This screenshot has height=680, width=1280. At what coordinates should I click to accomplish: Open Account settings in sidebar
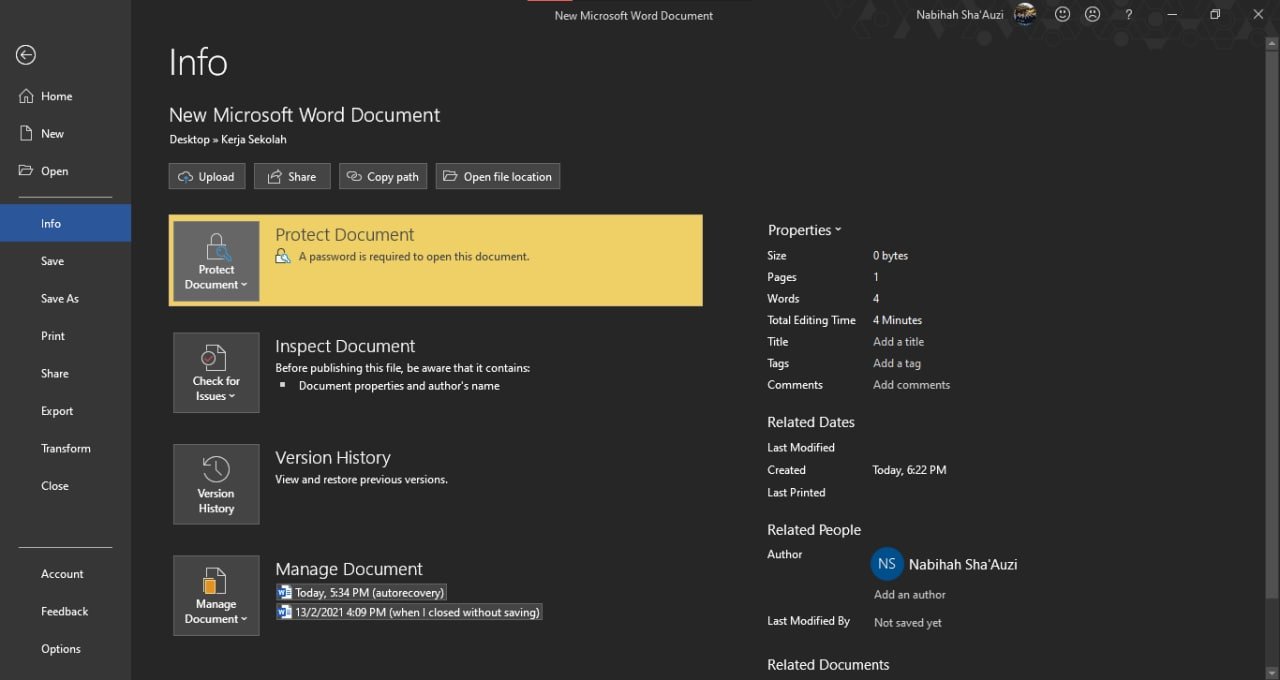click(x=65, y=574)
